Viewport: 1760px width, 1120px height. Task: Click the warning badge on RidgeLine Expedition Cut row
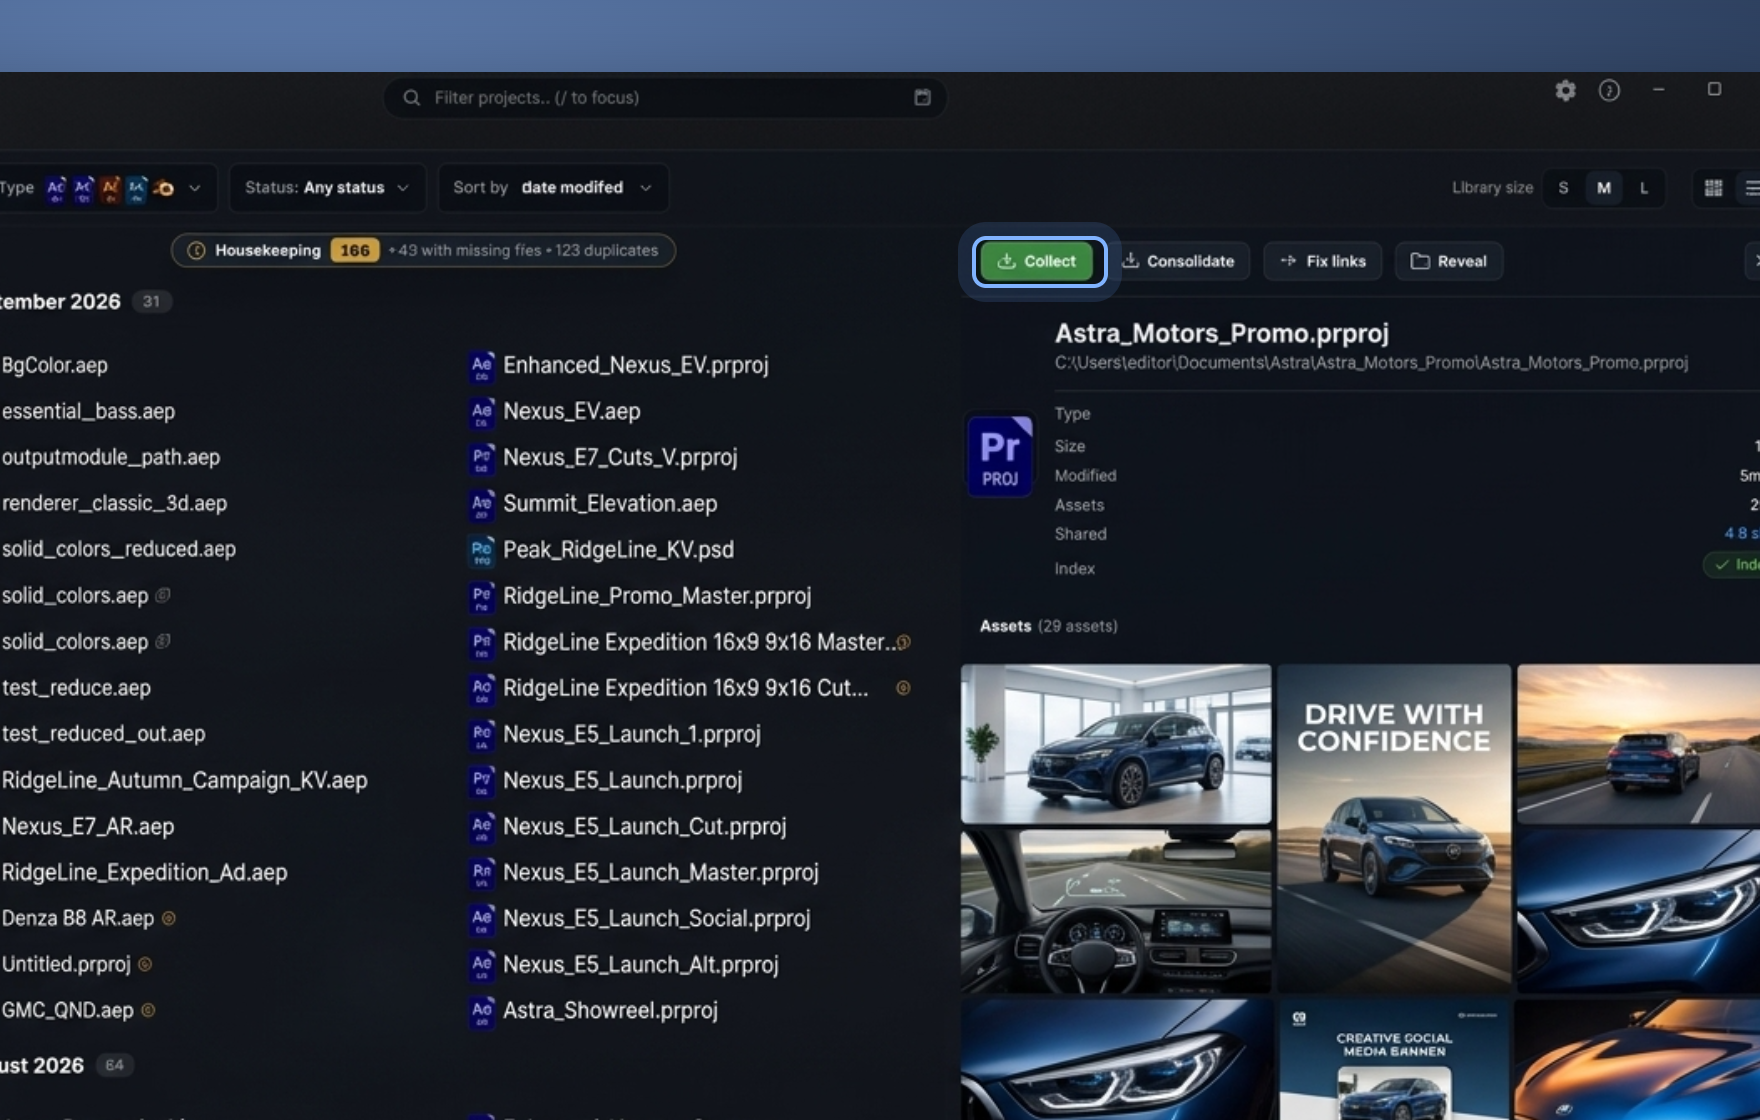click(x=903, y=688)
